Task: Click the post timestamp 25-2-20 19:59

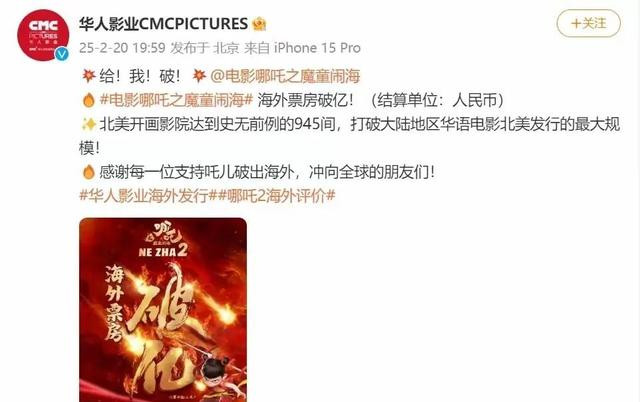Action: click(122, 48)
